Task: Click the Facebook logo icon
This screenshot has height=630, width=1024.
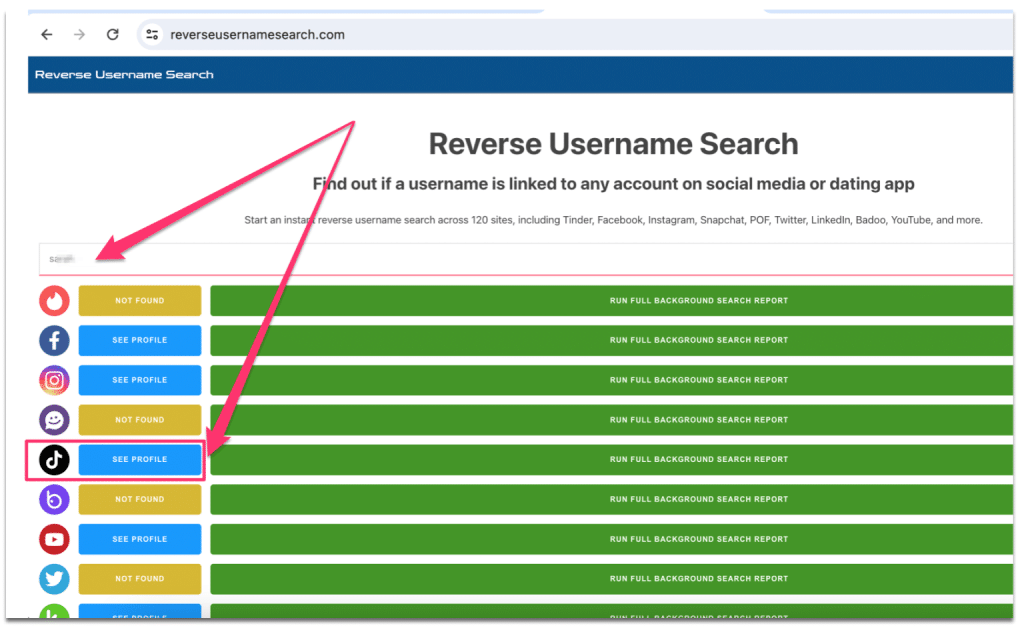Action: [54, 341]
